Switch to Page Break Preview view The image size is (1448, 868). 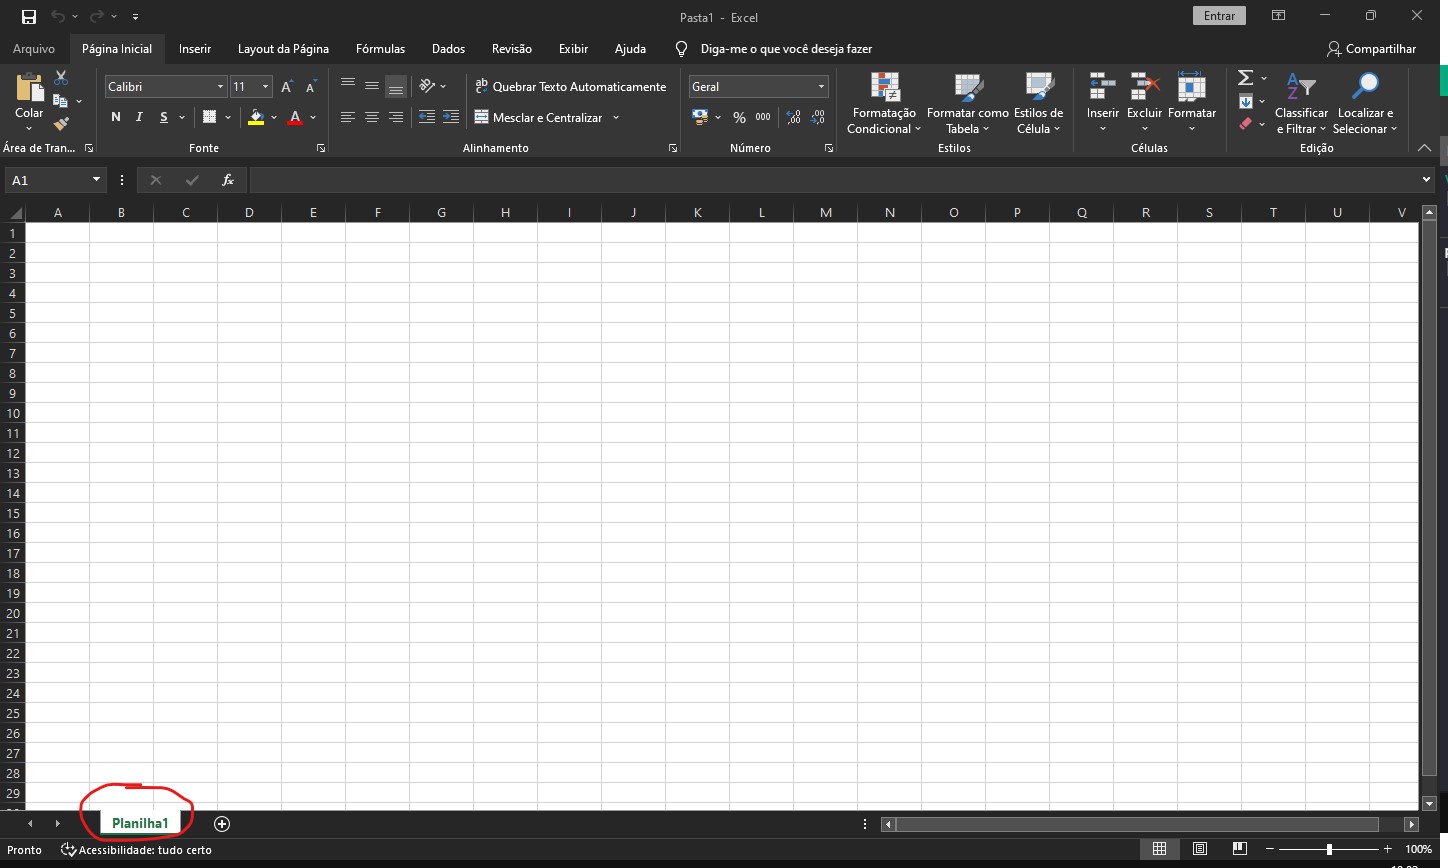pos(1240,849)
